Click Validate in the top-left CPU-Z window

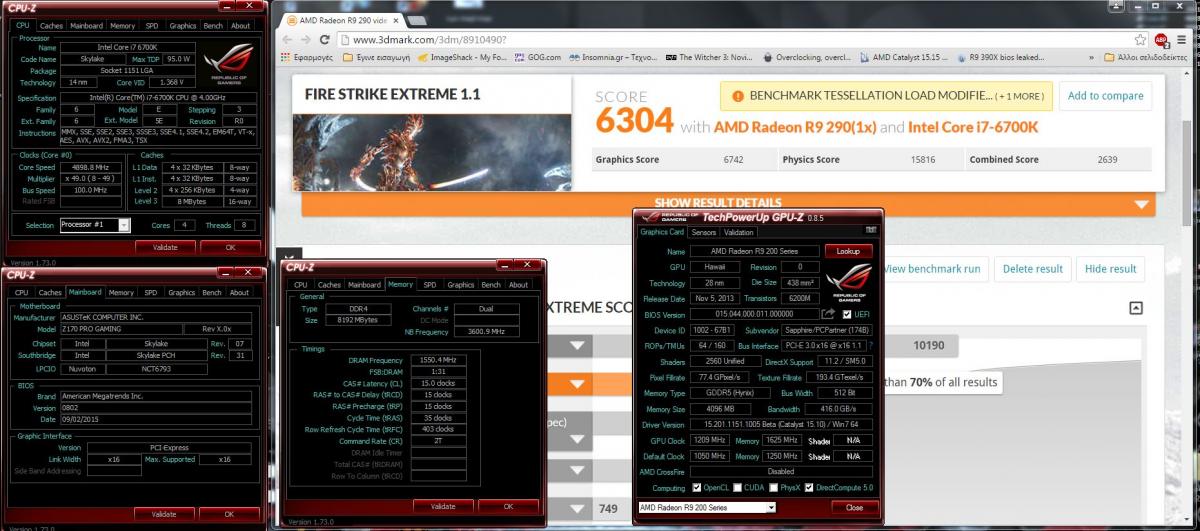point(164,246)
